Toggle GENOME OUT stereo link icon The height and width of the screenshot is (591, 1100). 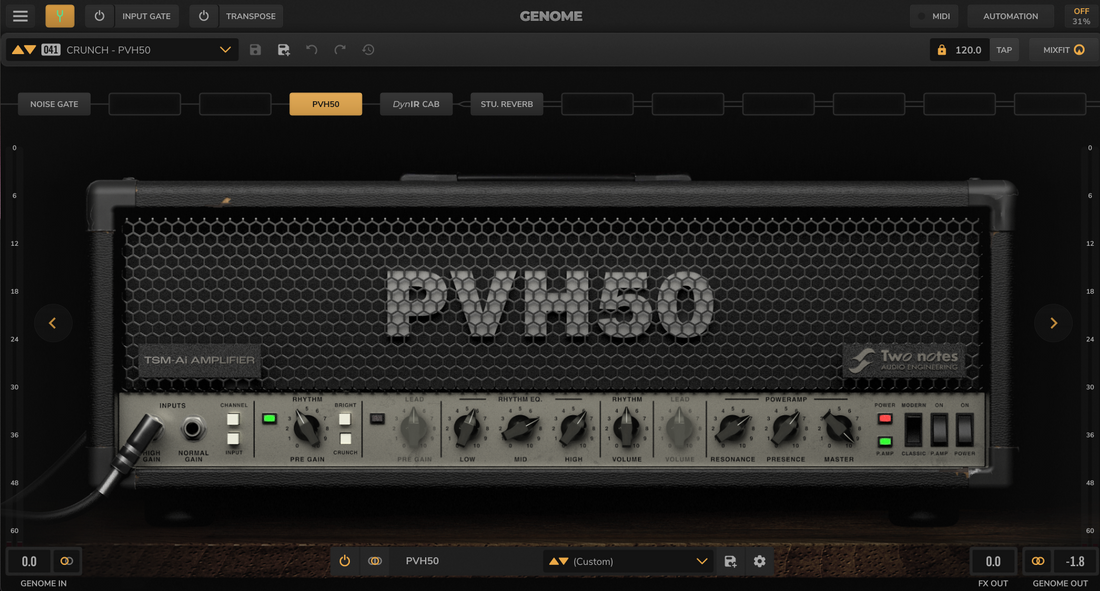[1038, 562]
